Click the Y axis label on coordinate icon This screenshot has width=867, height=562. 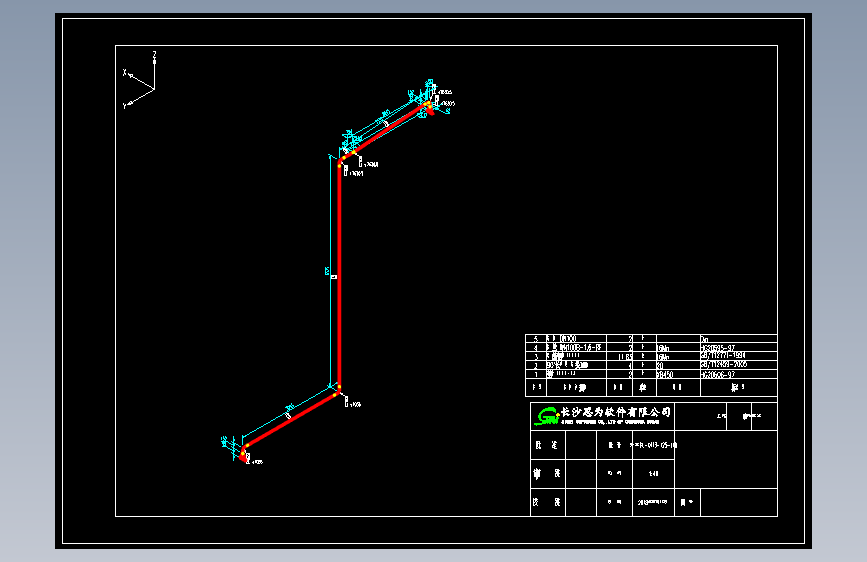(124, 106)
